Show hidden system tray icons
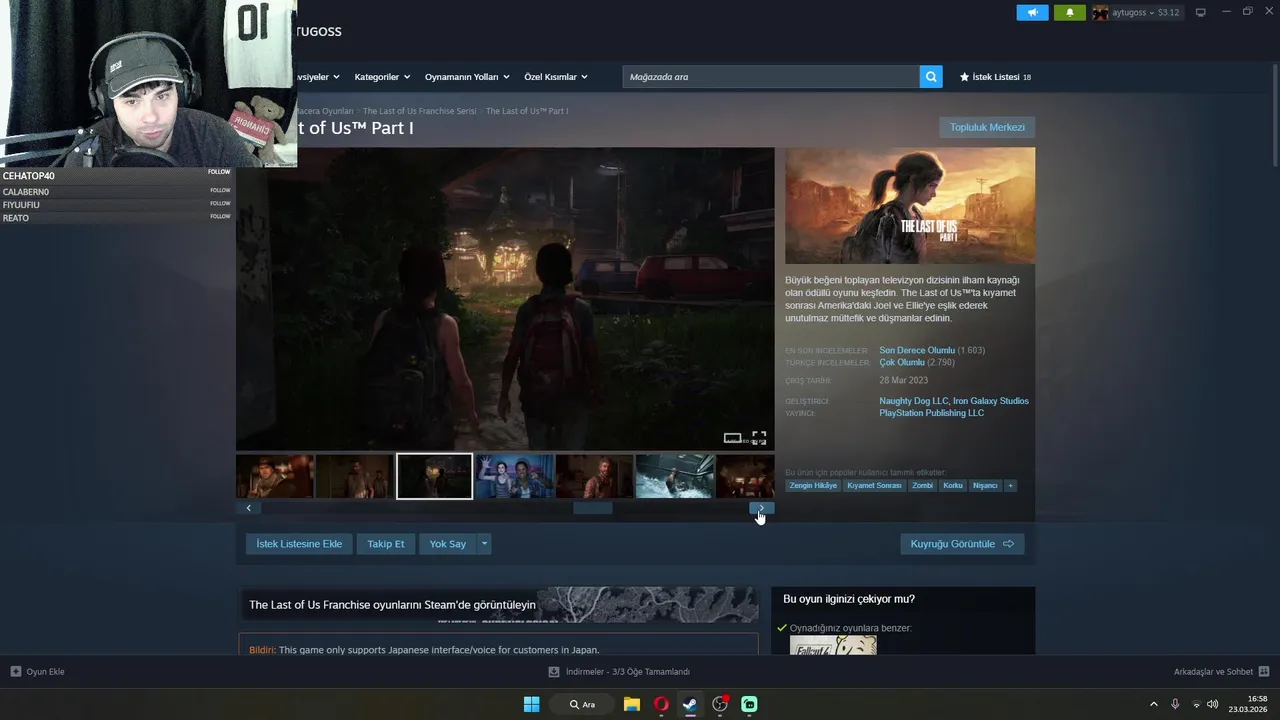This screenshot has width=1280, height=720. pos(1153,704)
